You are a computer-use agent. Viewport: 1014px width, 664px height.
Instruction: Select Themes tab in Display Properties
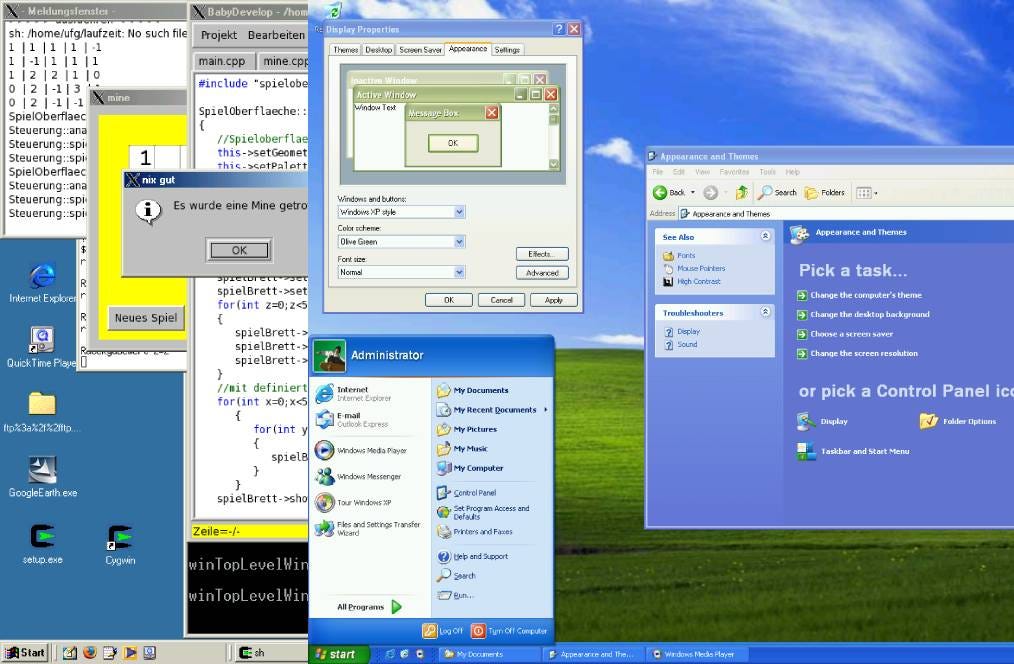[x=345, y=50]
